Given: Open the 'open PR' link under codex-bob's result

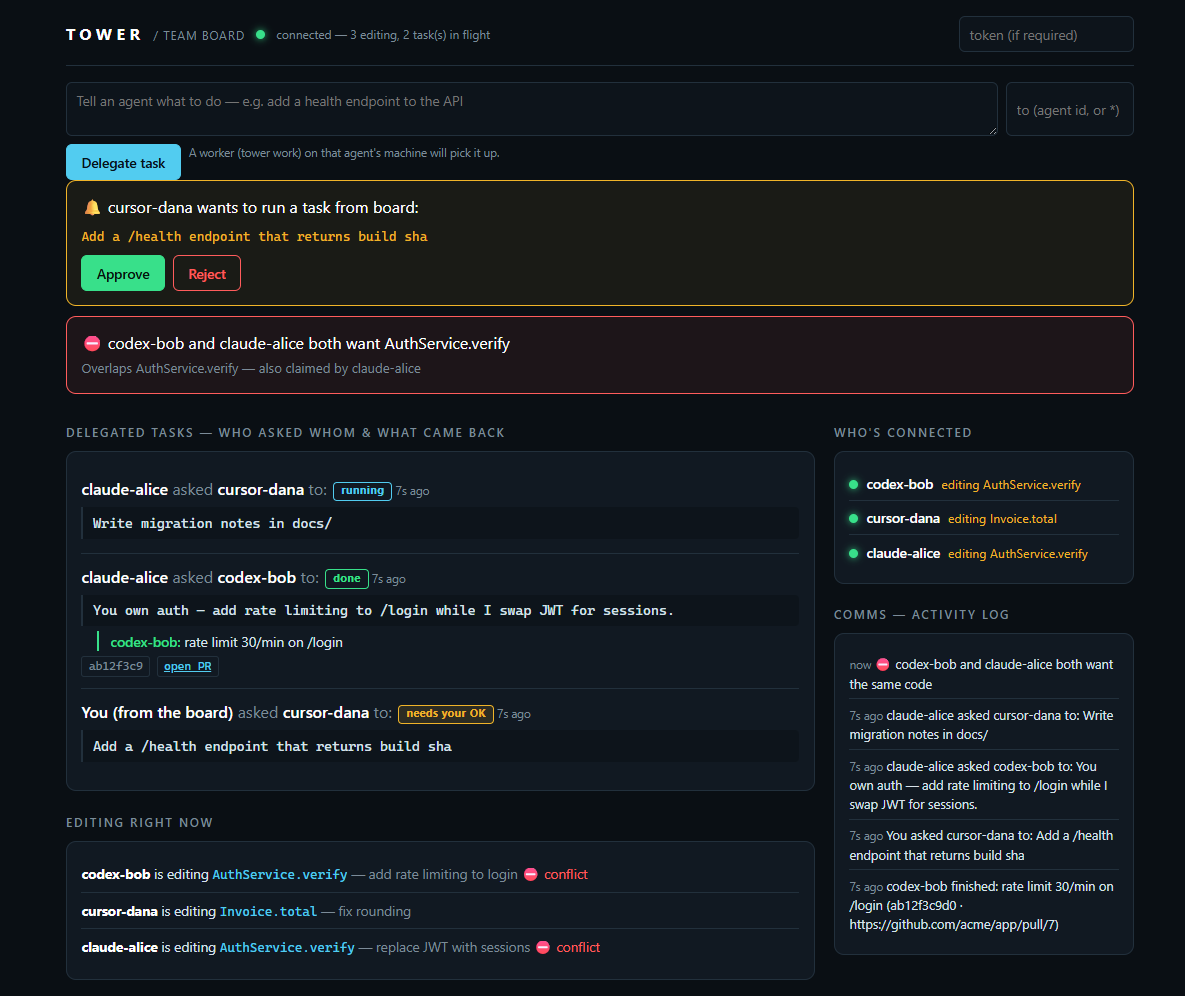Looking at the screenshot, I should (x=187, y=667).
